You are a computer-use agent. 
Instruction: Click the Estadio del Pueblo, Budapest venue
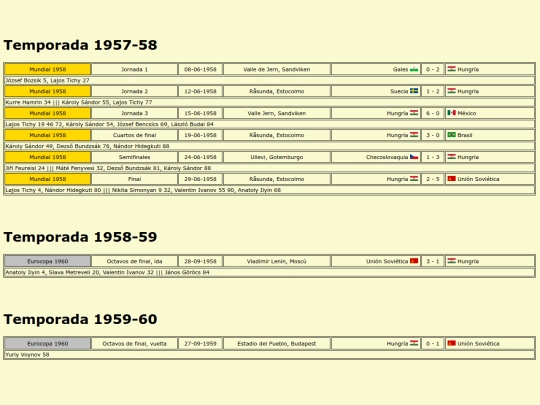pos(277,343)
